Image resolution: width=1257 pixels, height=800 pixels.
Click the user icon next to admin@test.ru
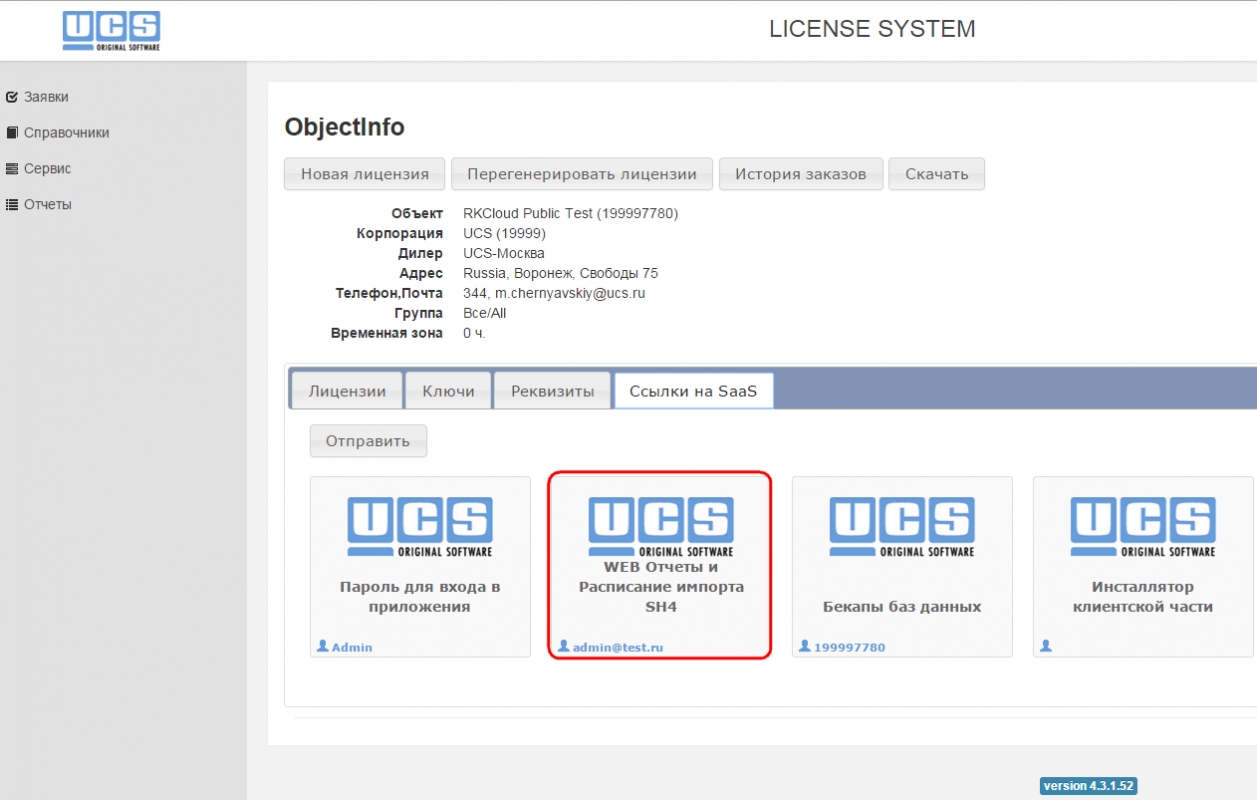tap(564, 646)
